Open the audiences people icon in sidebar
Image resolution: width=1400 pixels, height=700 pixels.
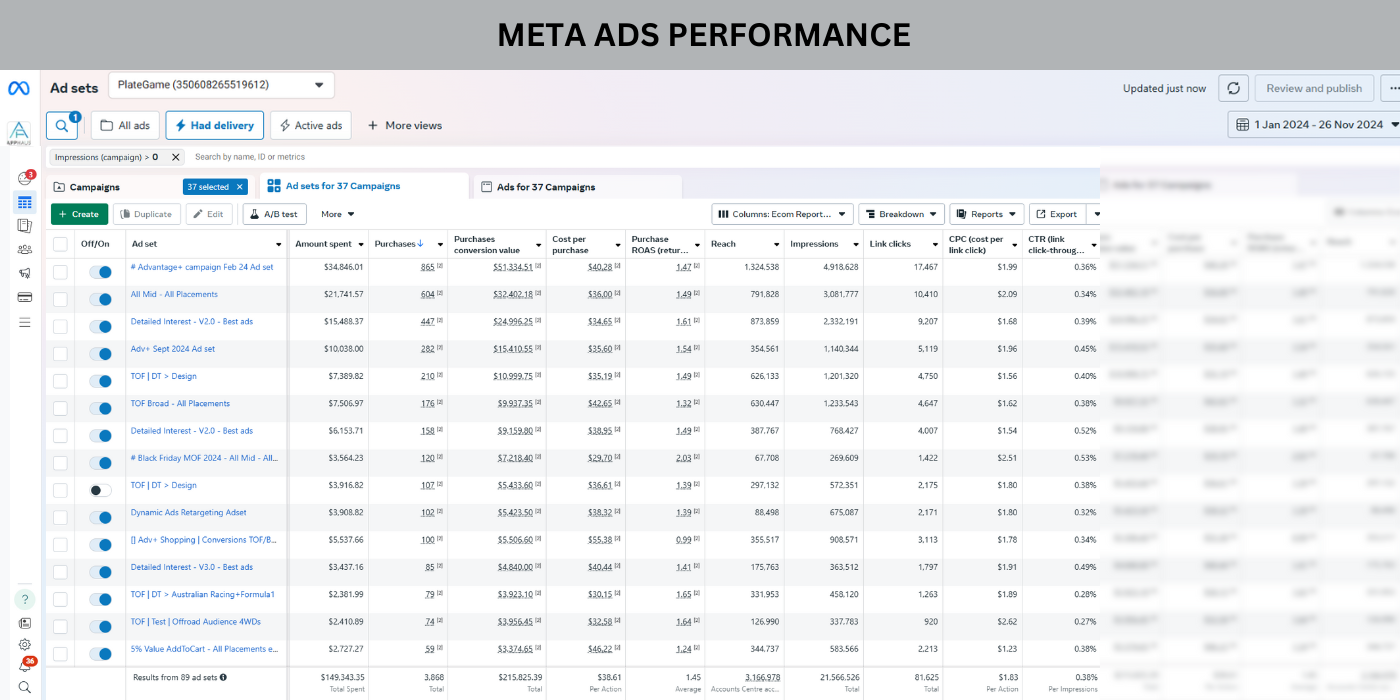click(x=24, y=249)
